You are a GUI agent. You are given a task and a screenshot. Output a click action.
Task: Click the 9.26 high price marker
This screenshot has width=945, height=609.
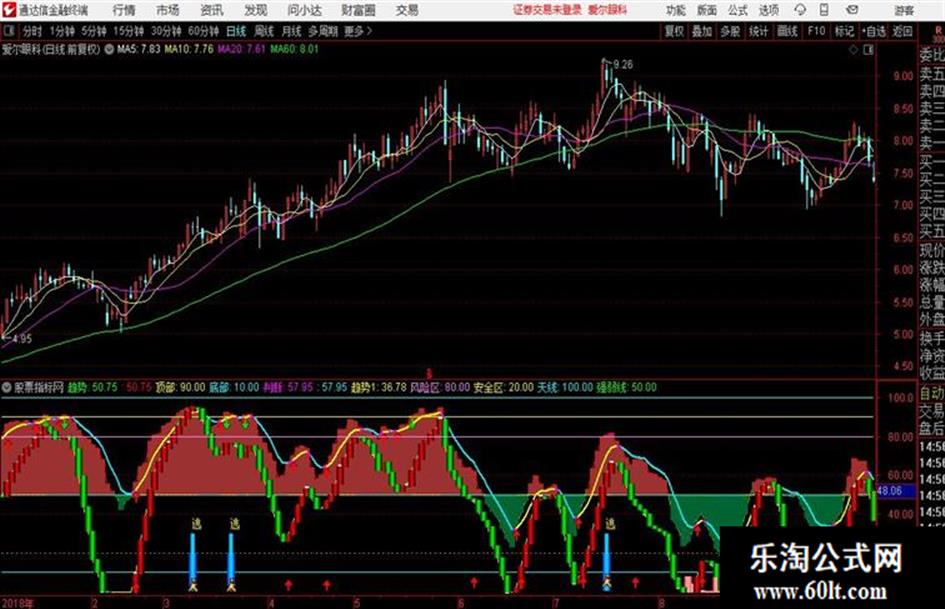point(623,64)
